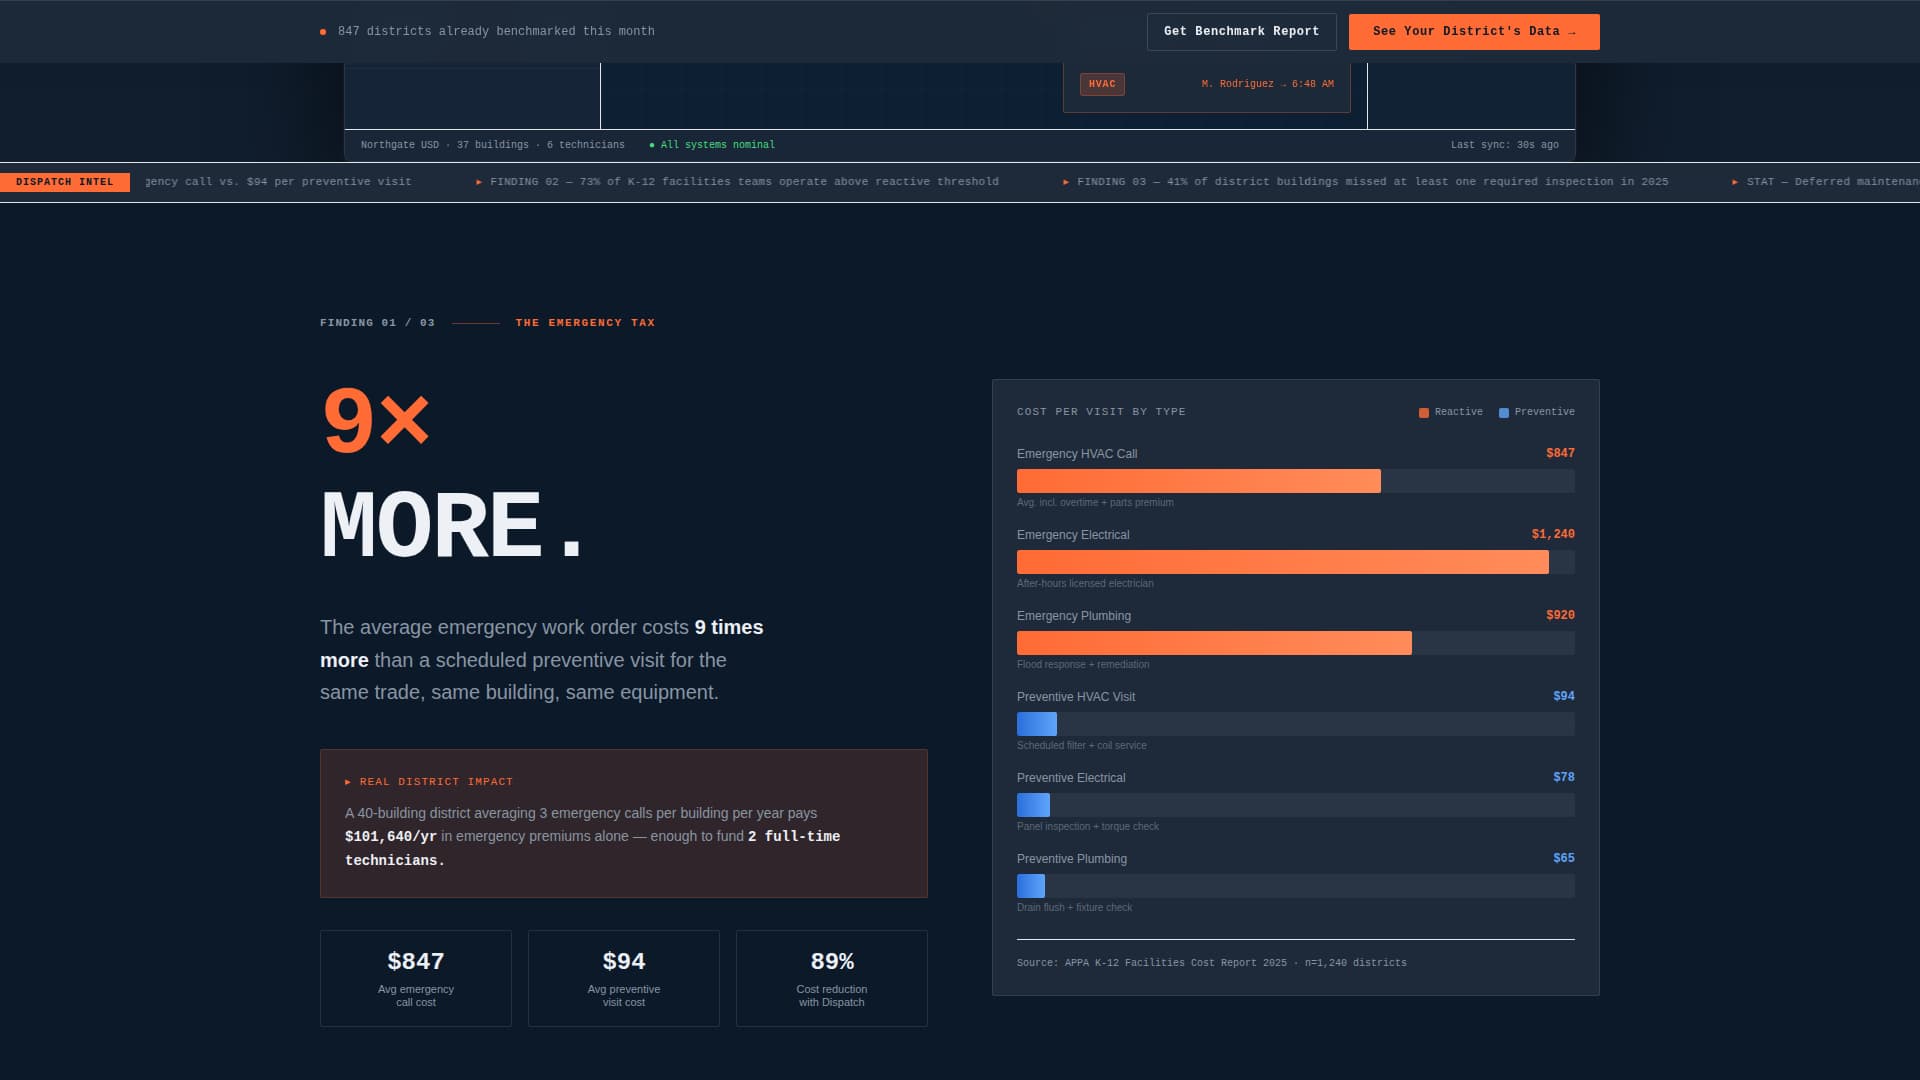The image size is (1920, 1080).
Task: Click the green All systems nominal status
Action: 712,145
